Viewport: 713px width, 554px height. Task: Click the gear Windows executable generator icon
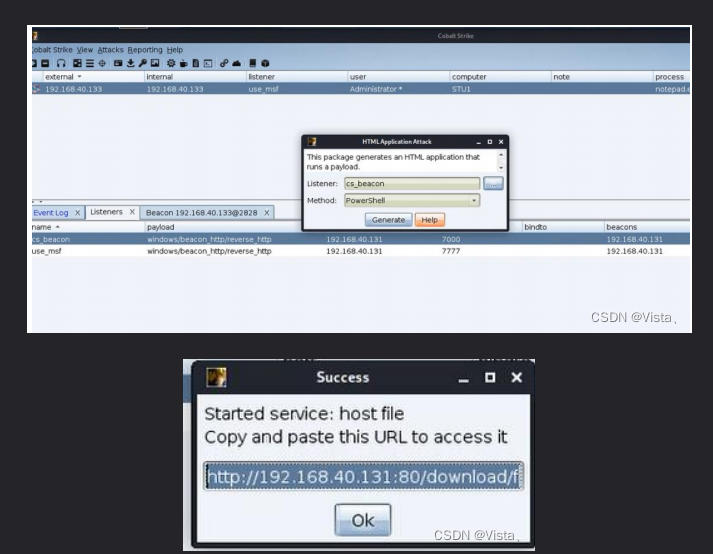(x=171, y=63)
